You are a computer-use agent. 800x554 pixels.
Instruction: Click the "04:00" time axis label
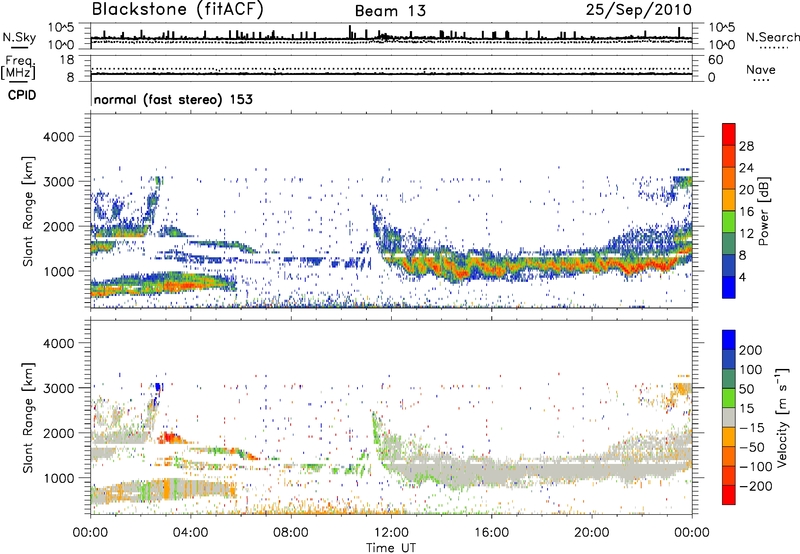tap(191, 533)
